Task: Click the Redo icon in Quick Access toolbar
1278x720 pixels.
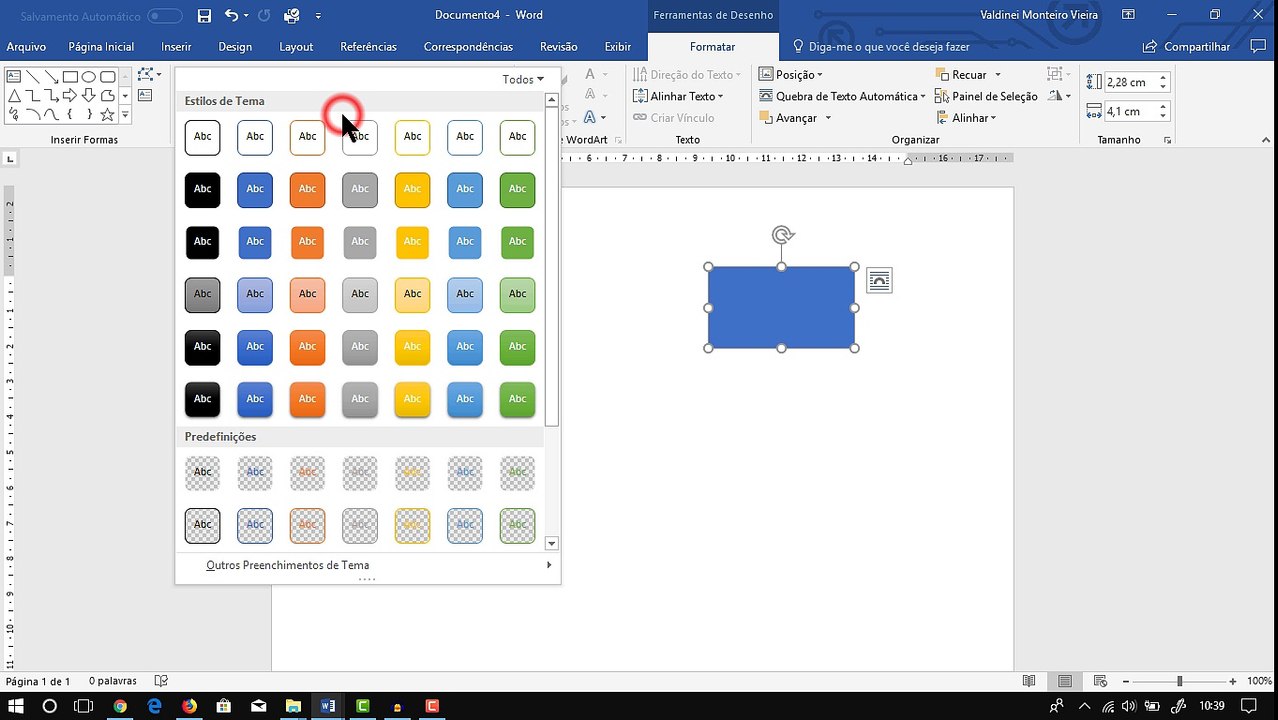Action: tap(264, 15)
